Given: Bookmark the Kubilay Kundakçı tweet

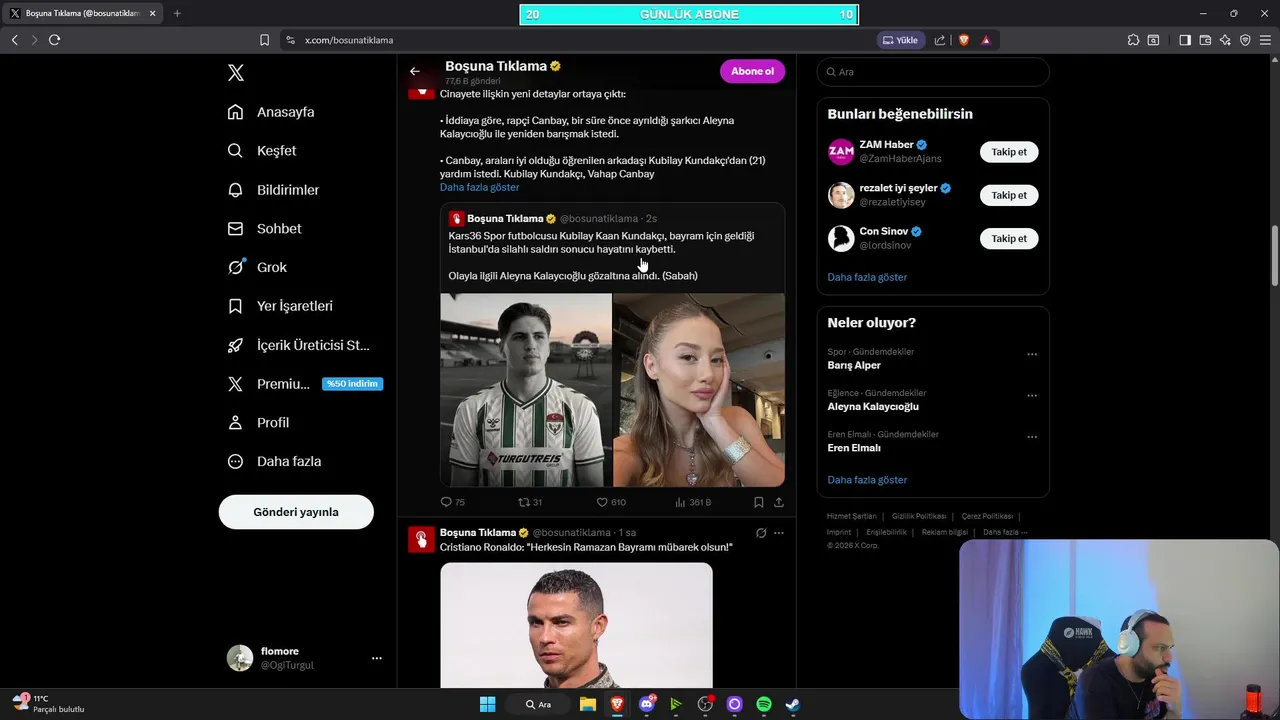Looking at the screenshot, I should 759,502.
